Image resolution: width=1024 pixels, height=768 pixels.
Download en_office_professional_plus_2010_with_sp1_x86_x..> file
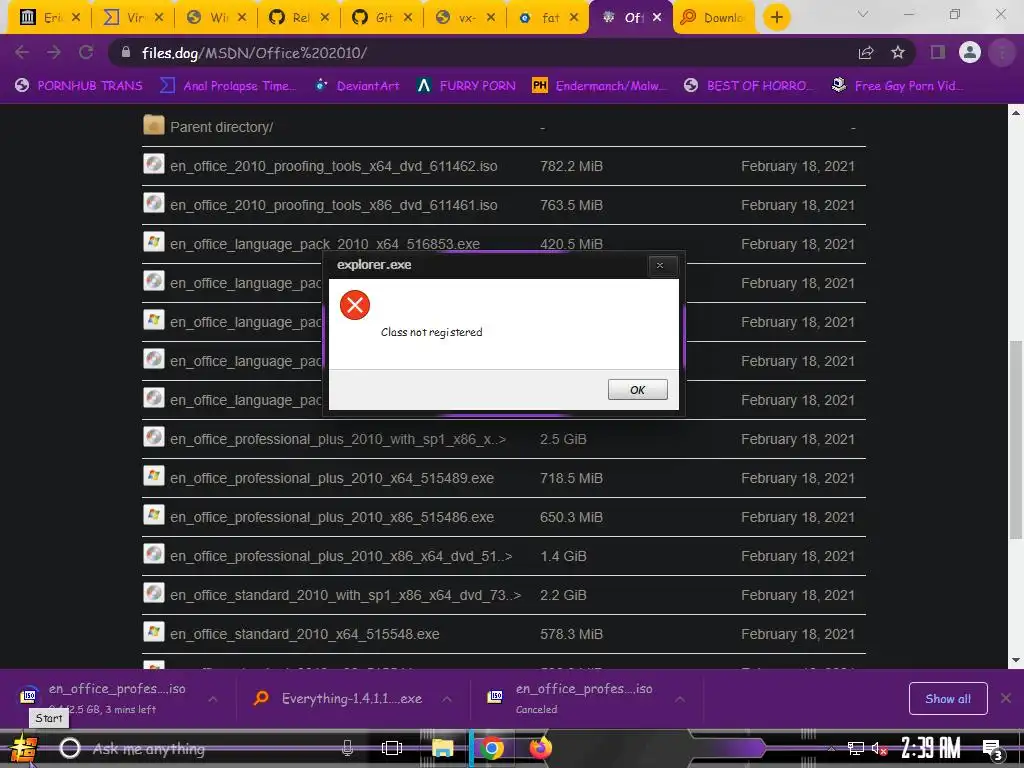pos(338,439)
